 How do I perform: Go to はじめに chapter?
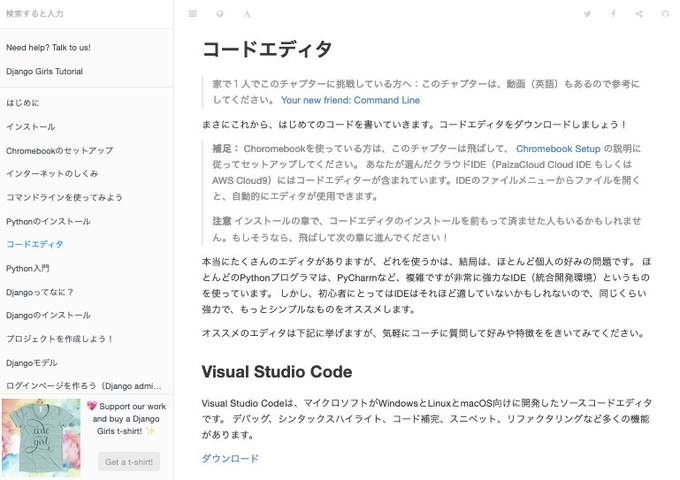pyautogui.click(x=23, y=103)
